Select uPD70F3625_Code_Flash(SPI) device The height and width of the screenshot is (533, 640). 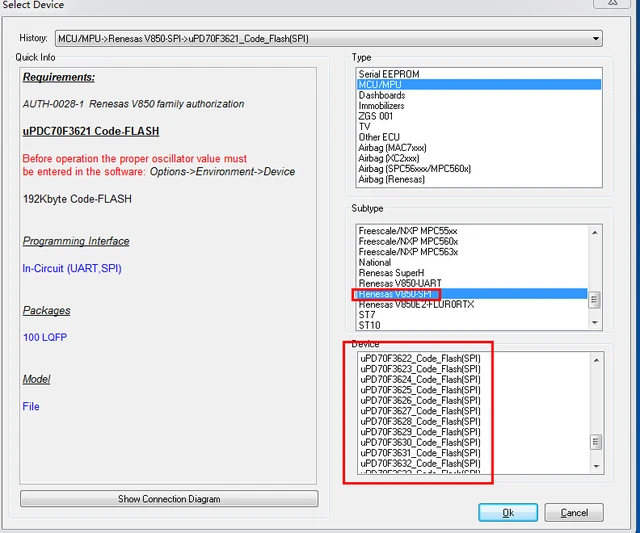tap(420, 390)
